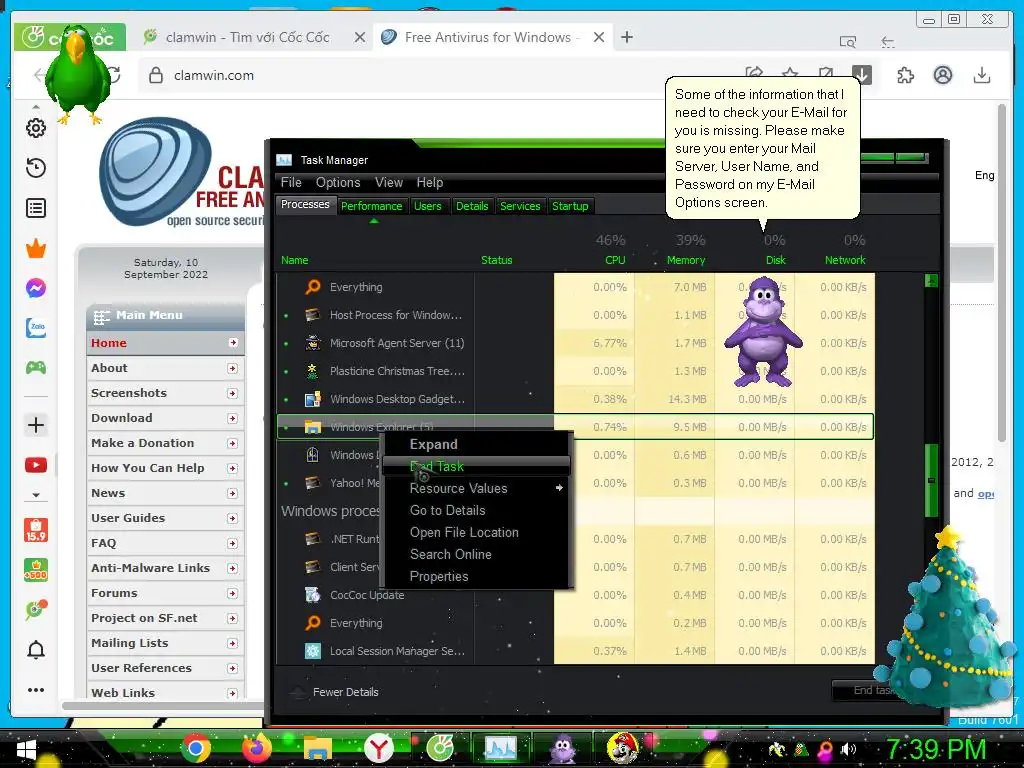Expand the sidebar collapsed items arrow
Image resolution: width=1024 pixels, height=768 pixels.
point(36,495)
